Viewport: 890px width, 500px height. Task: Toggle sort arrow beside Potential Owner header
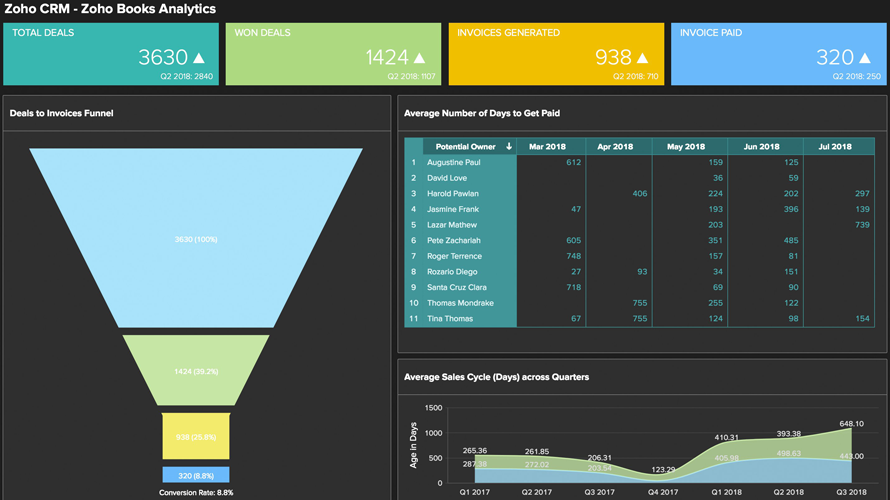(x=509, y=147)
